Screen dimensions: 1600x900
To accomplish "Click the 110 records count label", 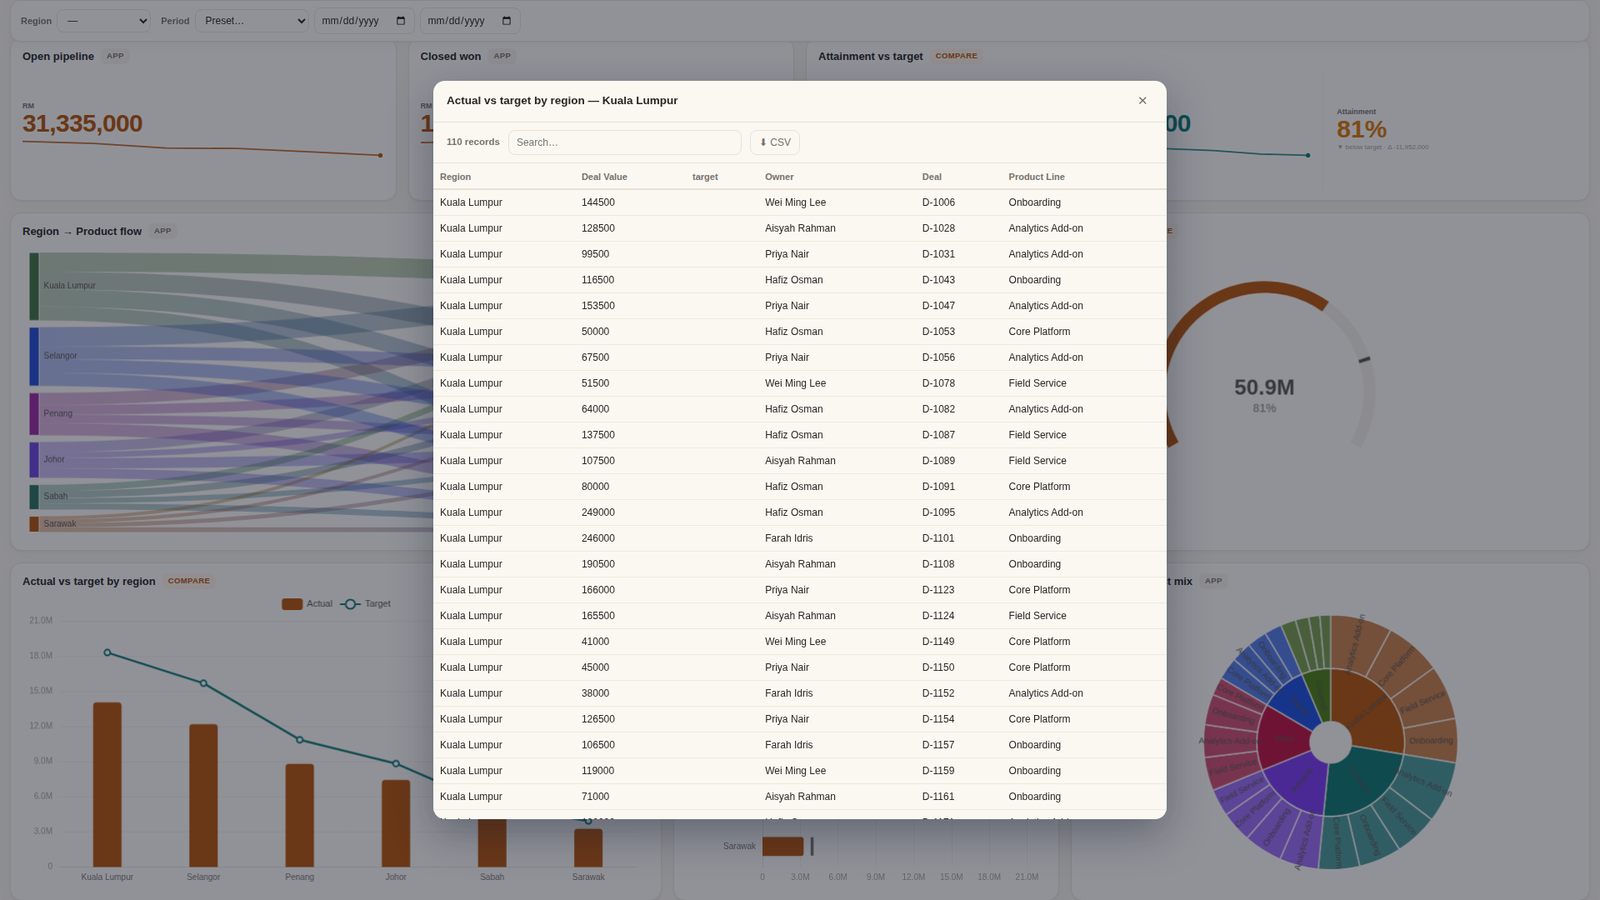I will click(473, 142).
